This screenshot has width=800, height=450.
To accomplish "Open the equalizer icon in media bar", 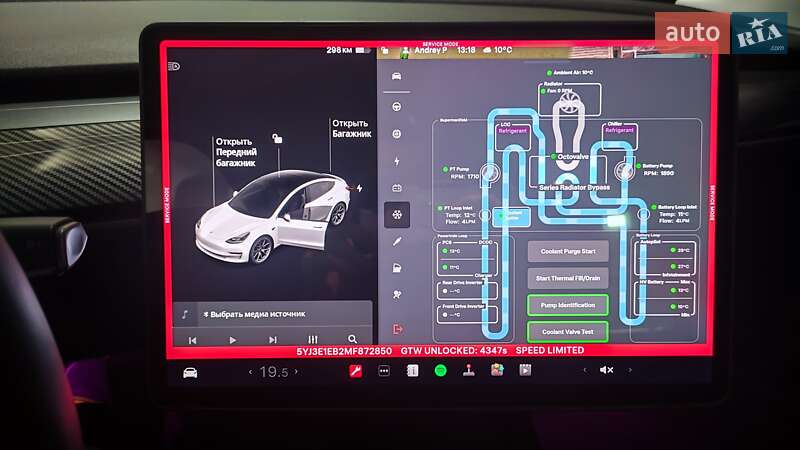I will click(x=313, y=340).
